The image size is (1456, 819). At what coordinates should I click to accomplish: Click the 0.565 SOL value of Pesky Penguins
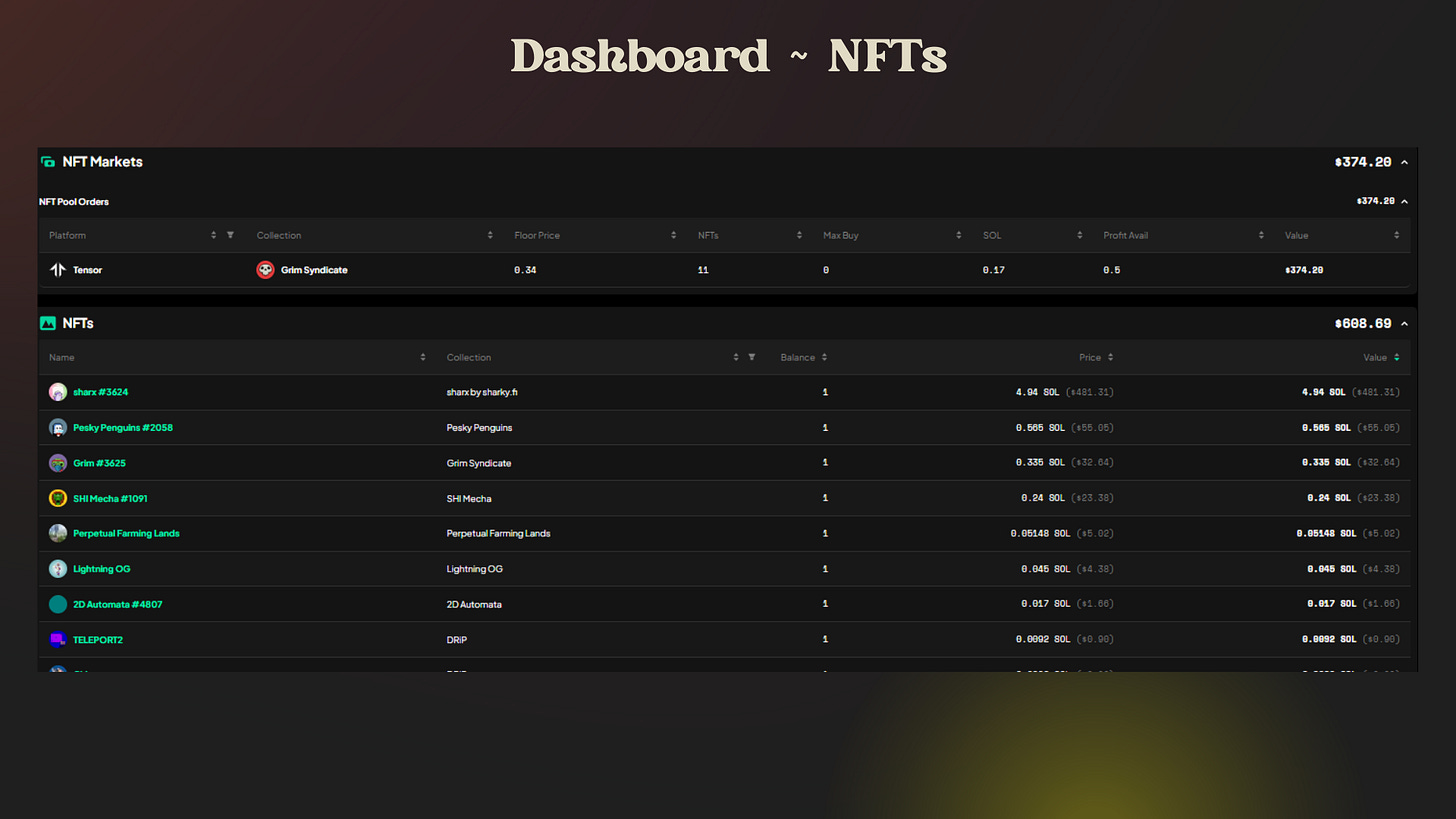click(1326, 428)
